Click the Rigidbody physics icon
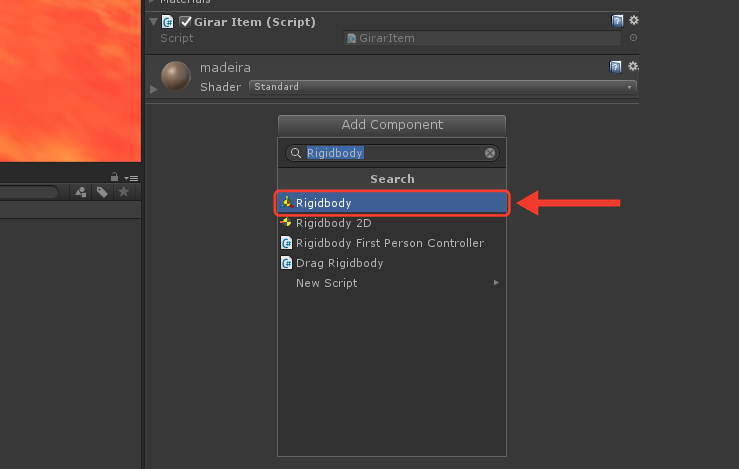Viewport: 739px width, 469px height. pos(287,203)
